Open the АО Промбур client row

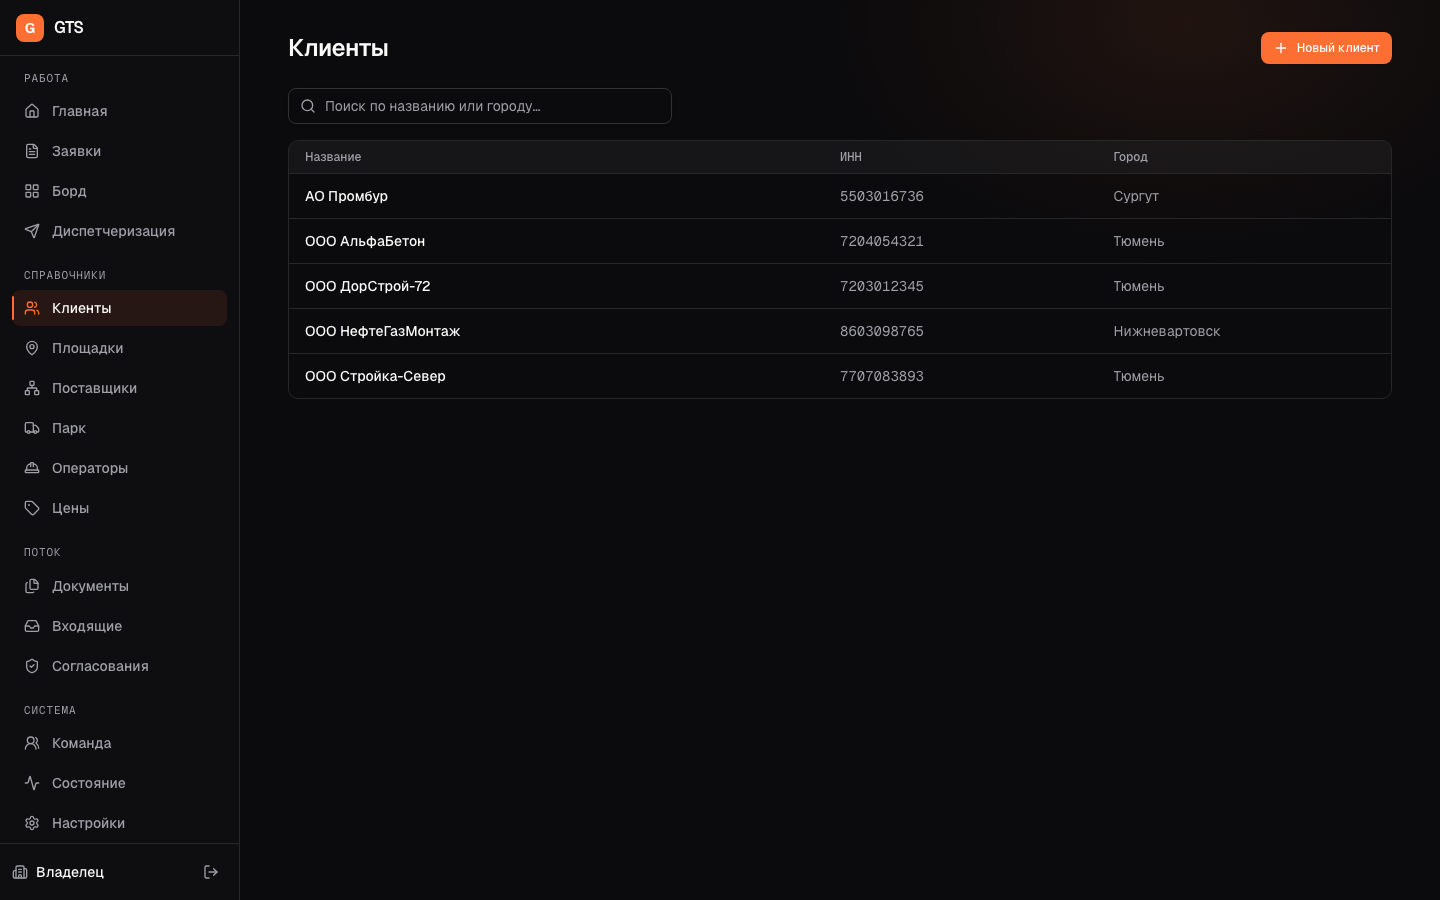coord(840,196)
